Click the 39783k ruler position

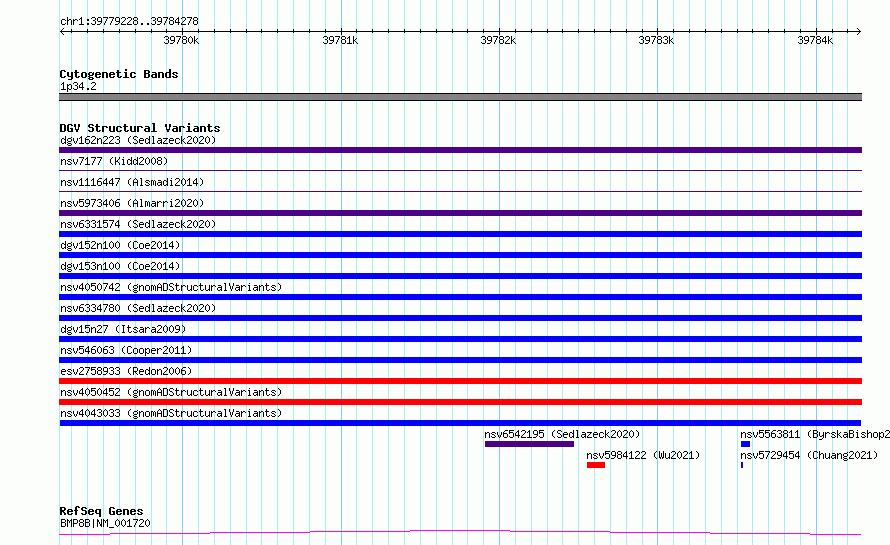click(x=656, y=40)
